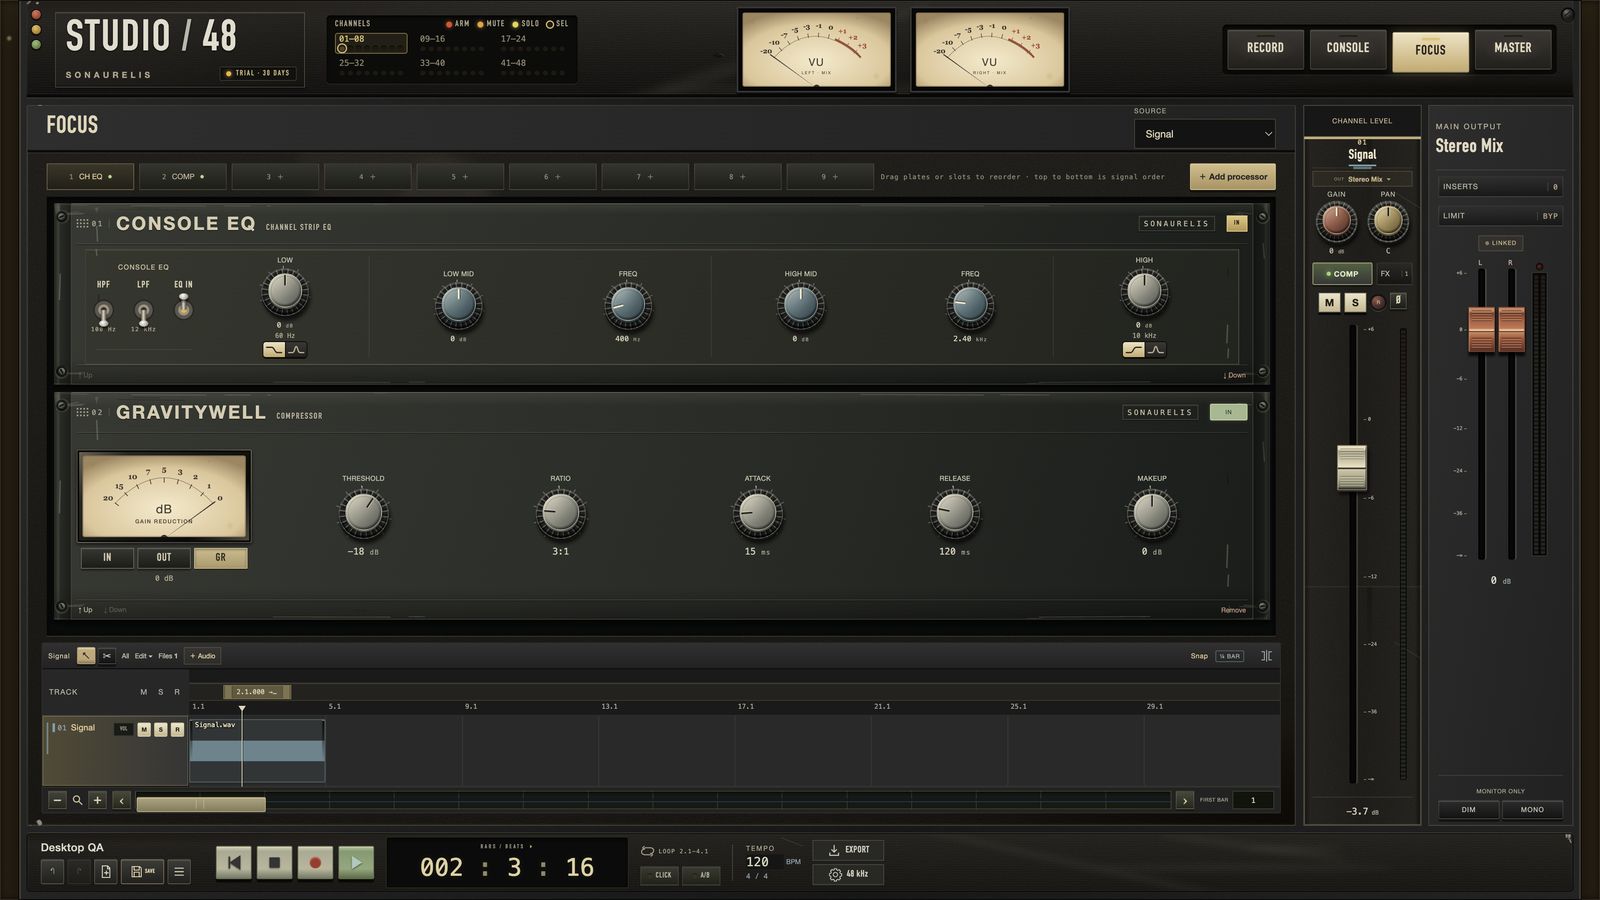Open the loop locator 2.1.000 marker
Image resolution: width=1600 pixels, height=900 pixels.
[257, 691]
